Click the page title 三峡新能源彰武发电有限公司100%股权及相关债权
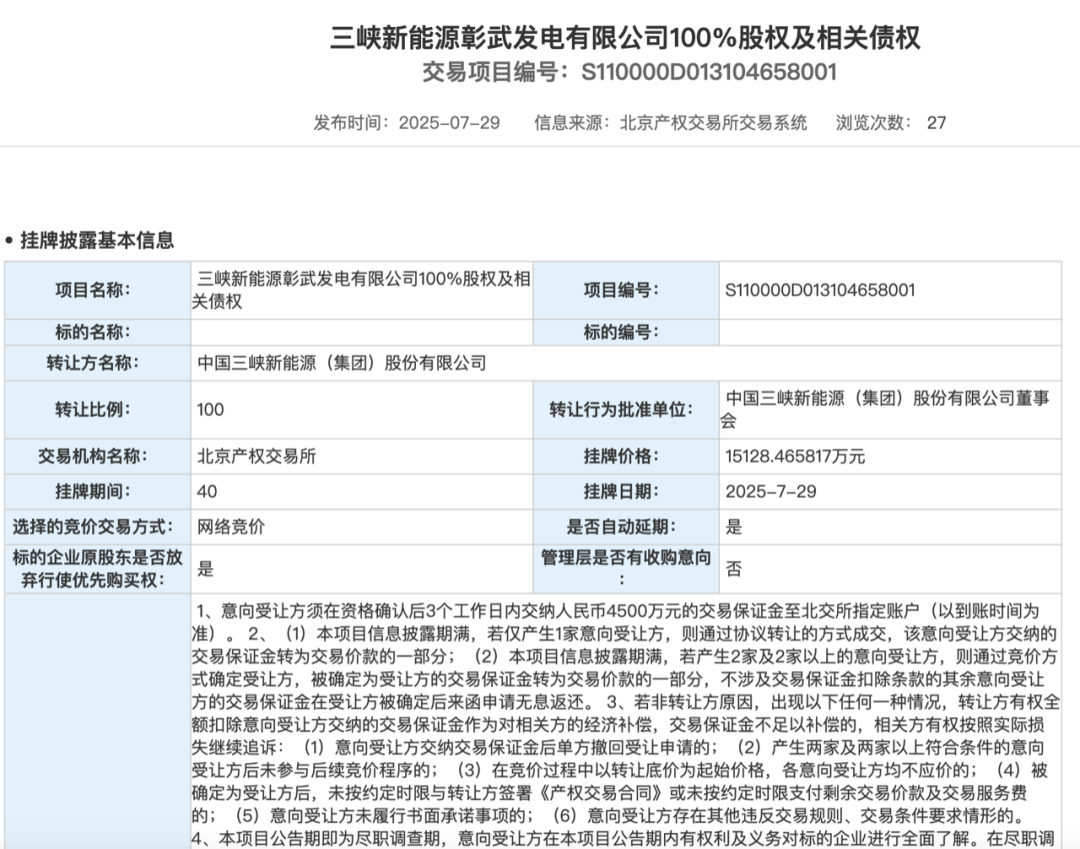This screenshot has height=849, width=1080. 625,37
